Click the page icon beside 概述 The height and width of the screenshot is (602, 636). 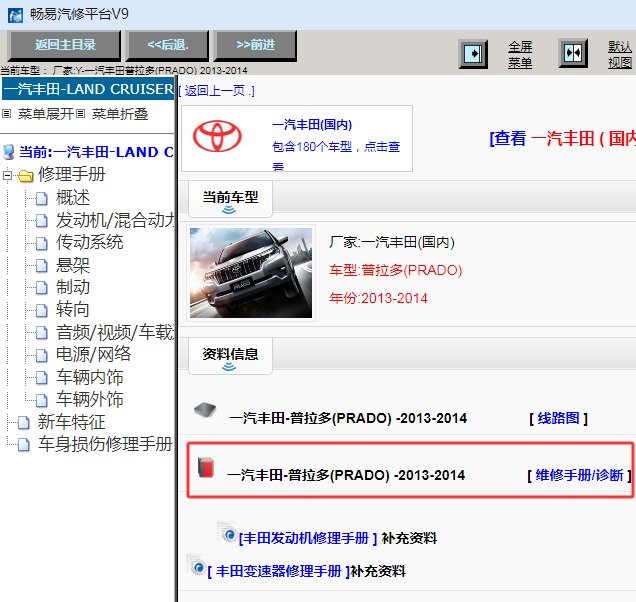point(41,198)
